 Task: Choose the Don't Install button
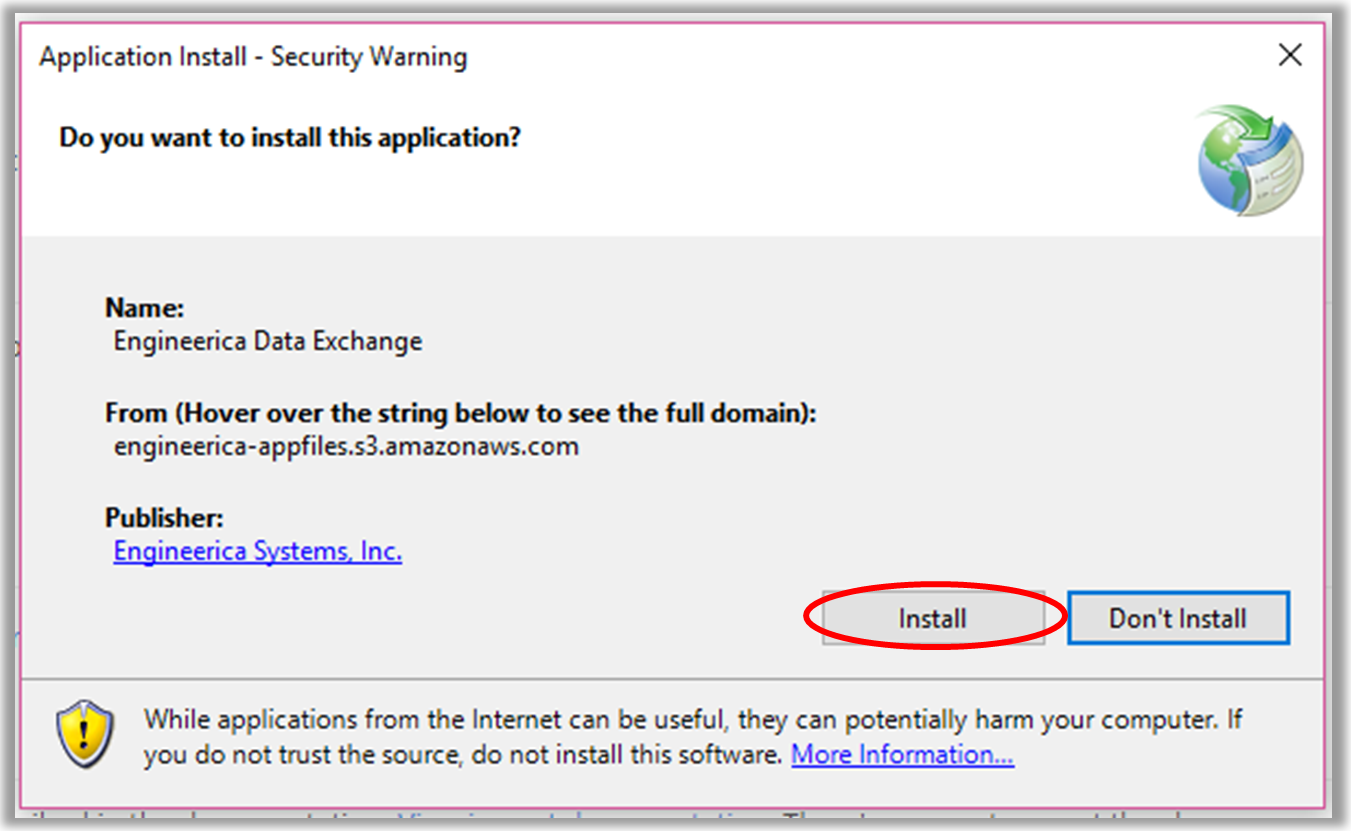click(1178, 618)
